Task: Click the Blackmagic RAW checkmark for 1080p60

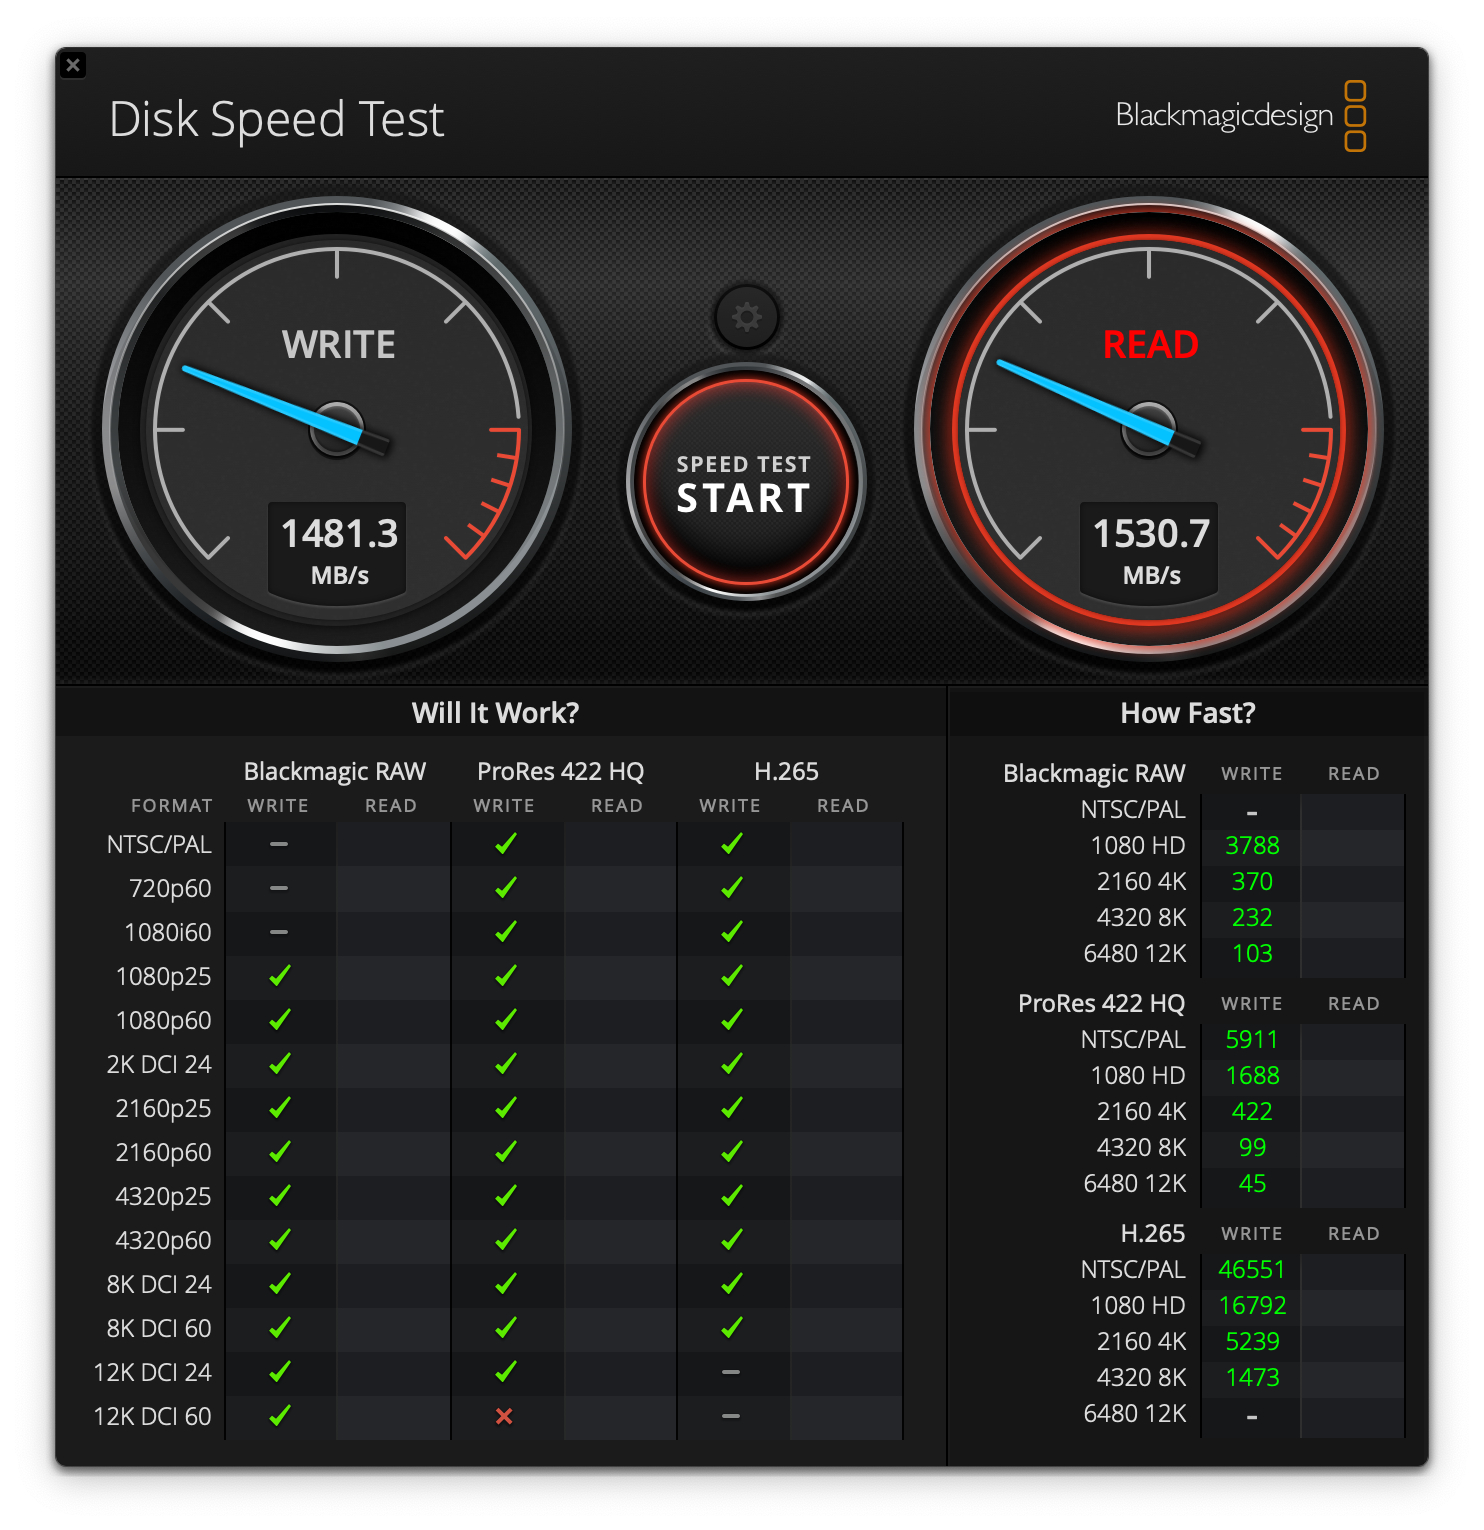Action: coord(280,1019)
